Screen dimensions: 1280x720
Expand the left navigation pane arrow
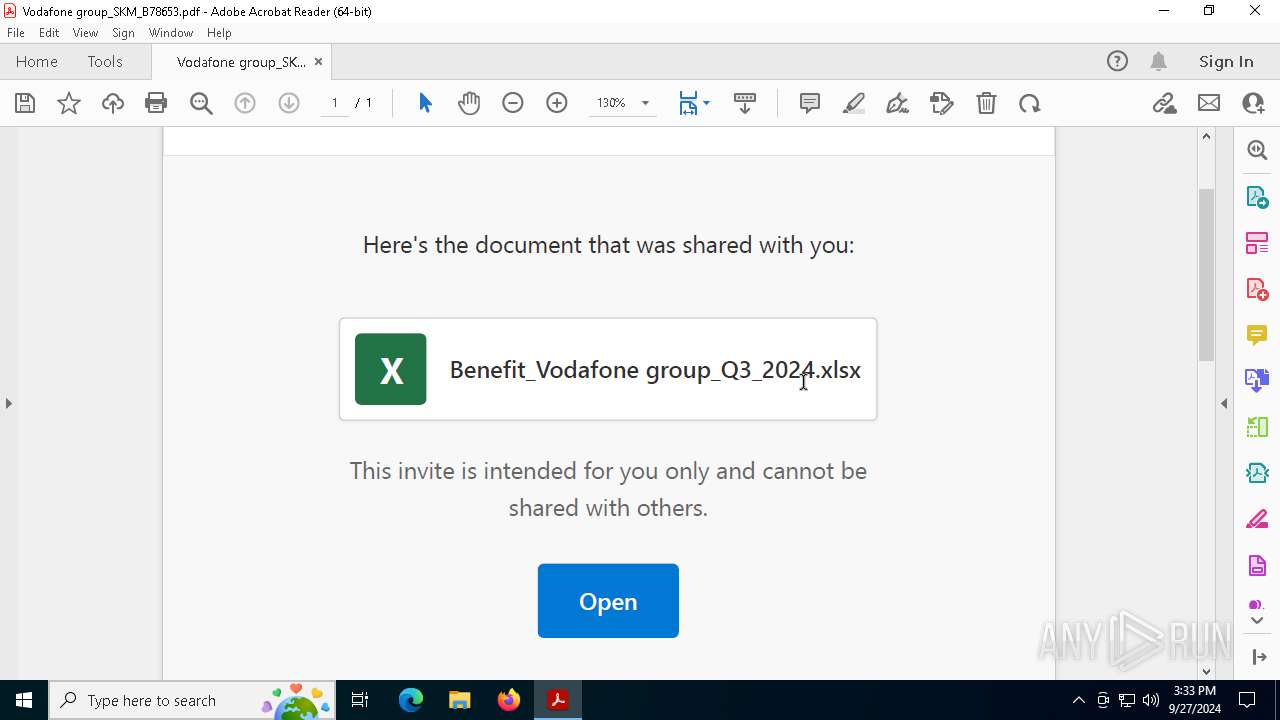(8, 403)
